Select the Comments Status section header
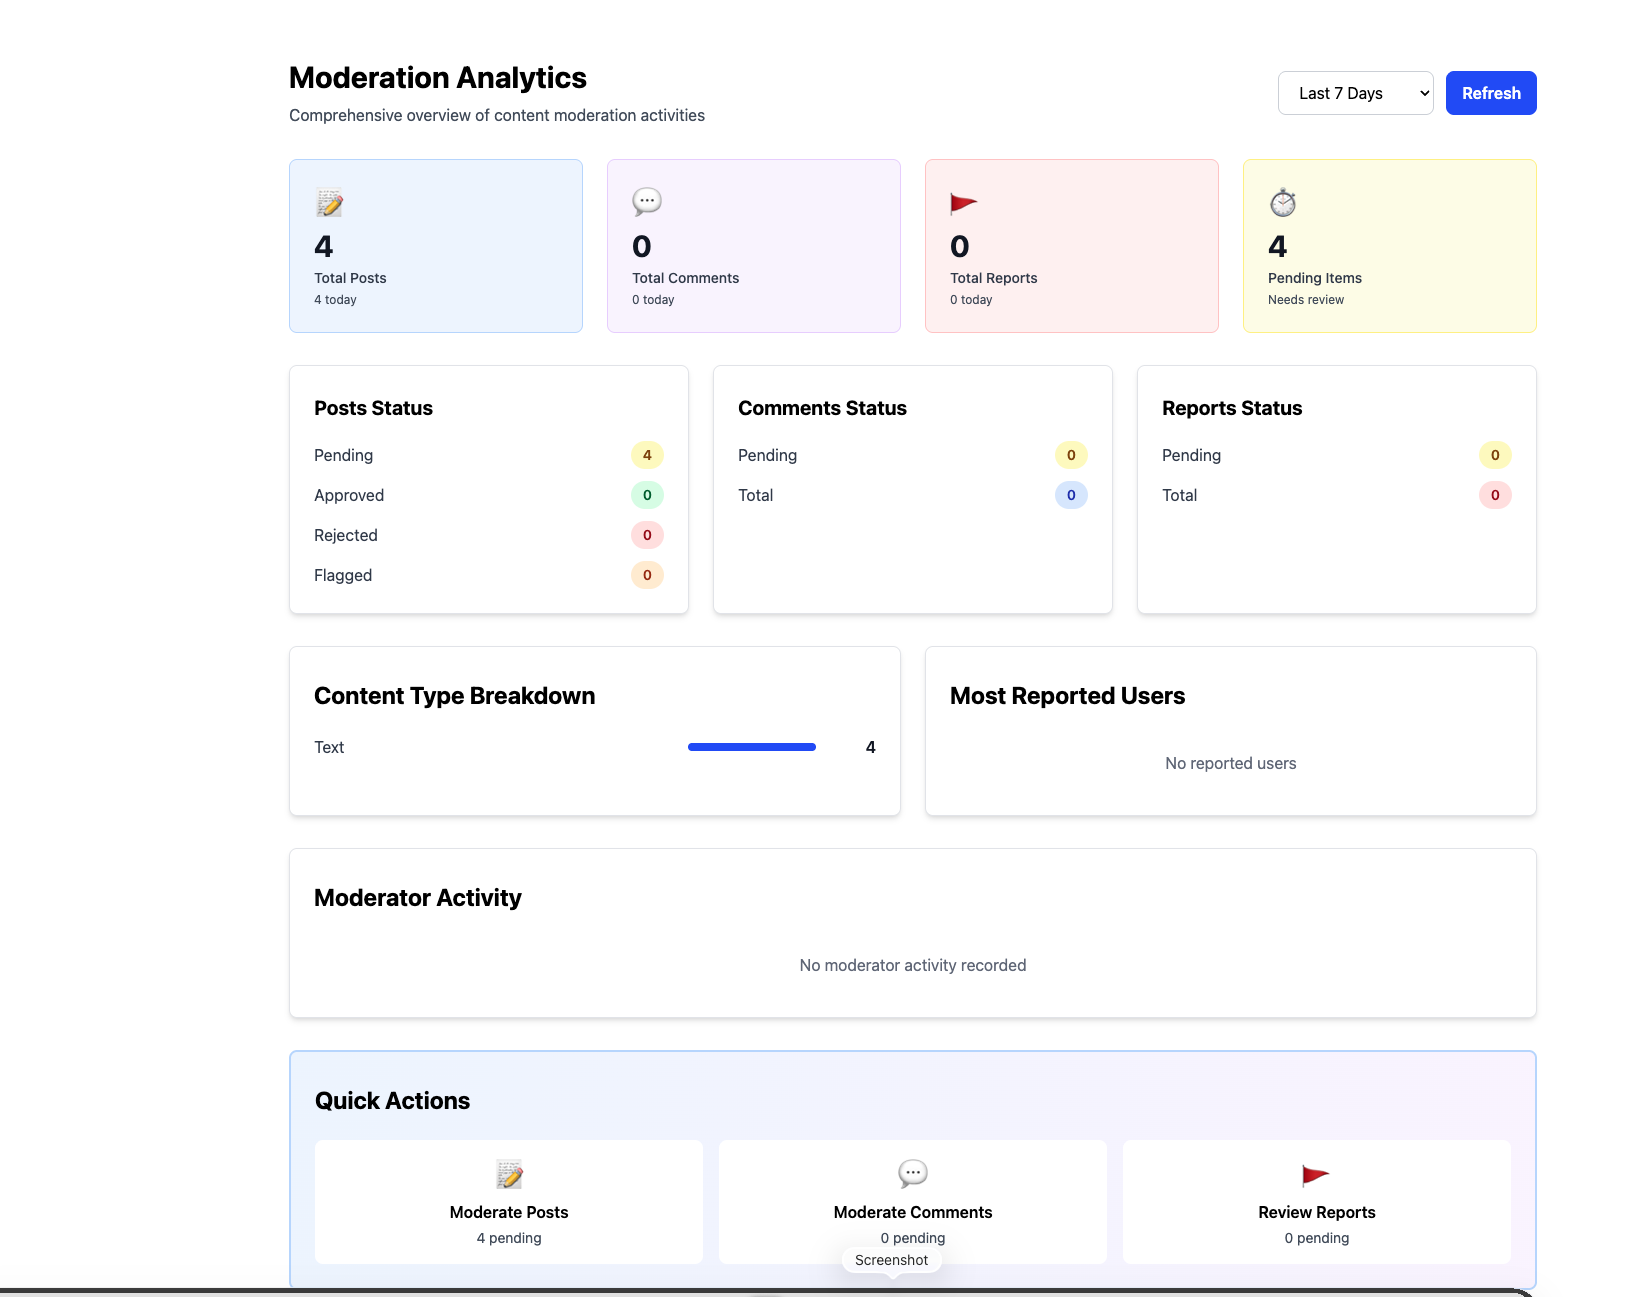Viewport: 1637px width, 1297px height. pos(822,407)
